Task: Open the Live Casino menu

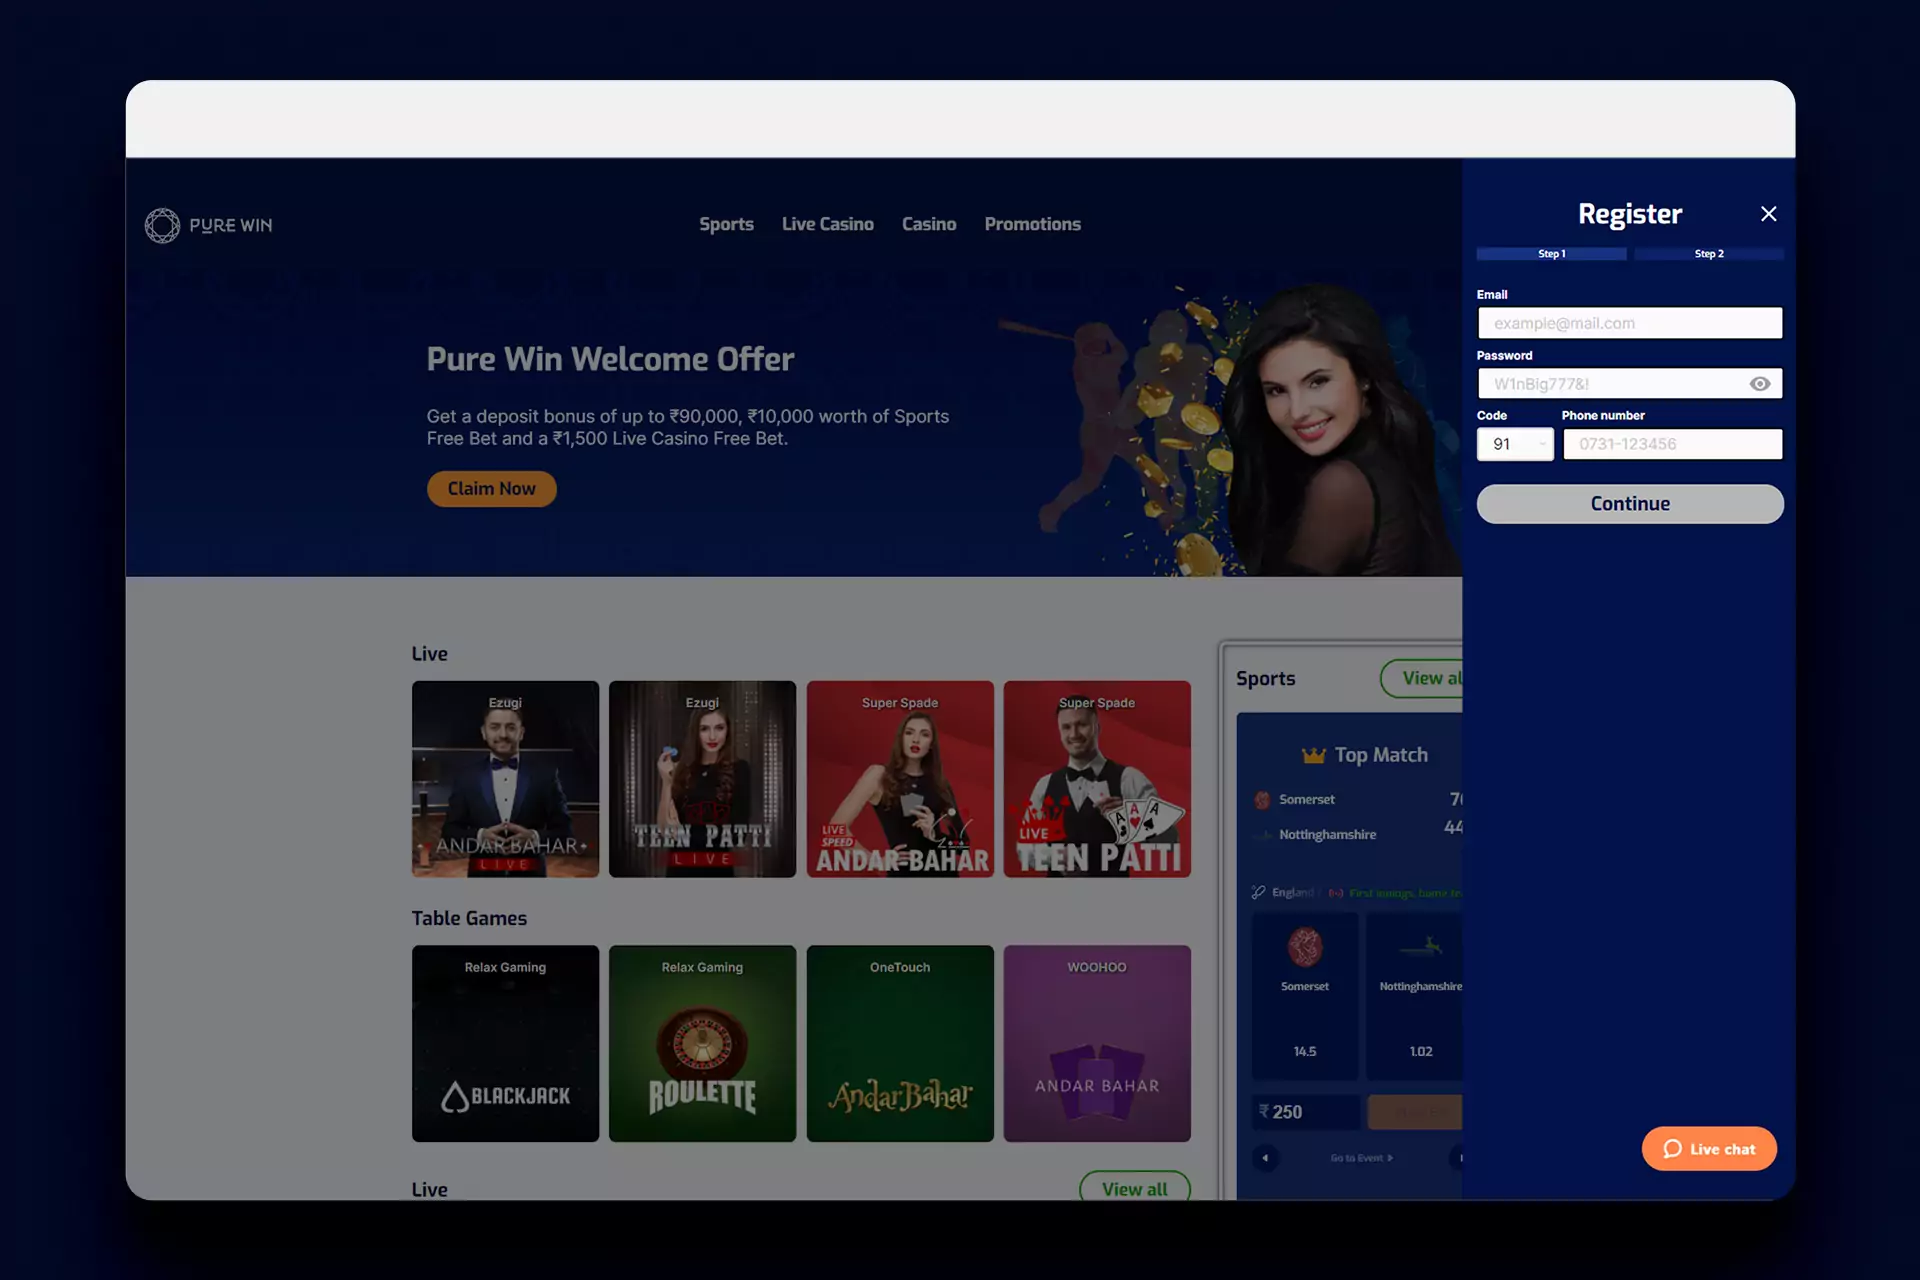Action: coord(827,224)
